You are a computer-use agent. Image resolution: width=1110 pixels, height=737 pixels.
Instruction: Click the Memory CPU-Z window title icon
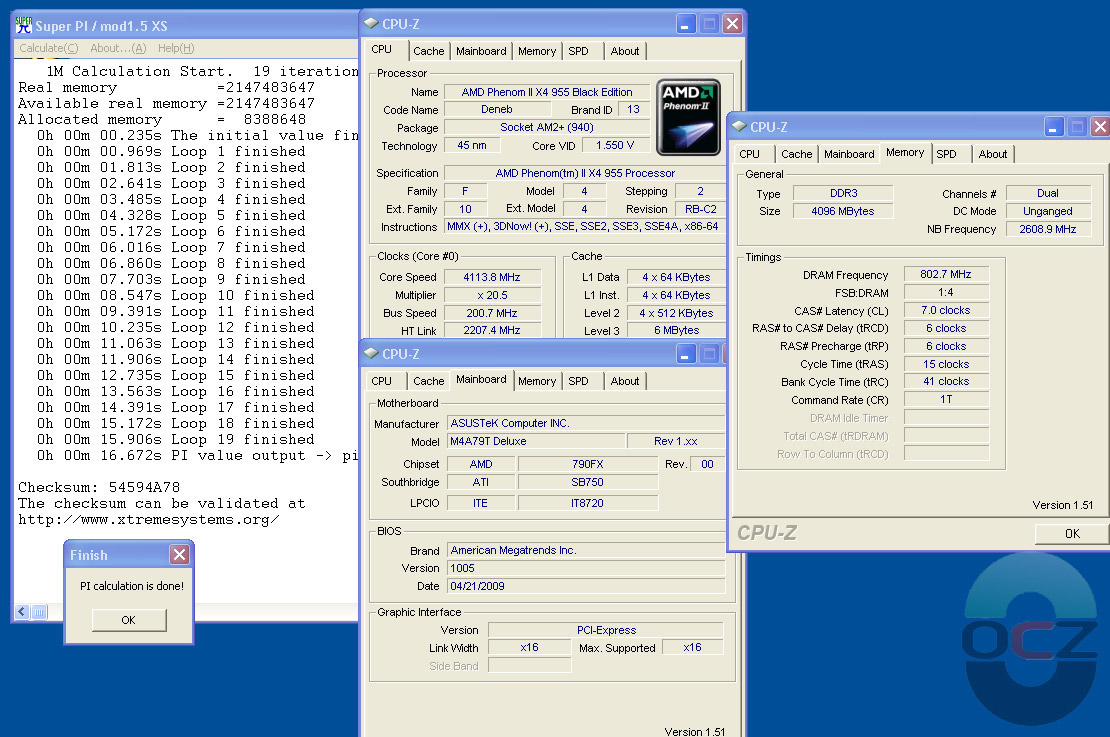click(x=739, y=127)
